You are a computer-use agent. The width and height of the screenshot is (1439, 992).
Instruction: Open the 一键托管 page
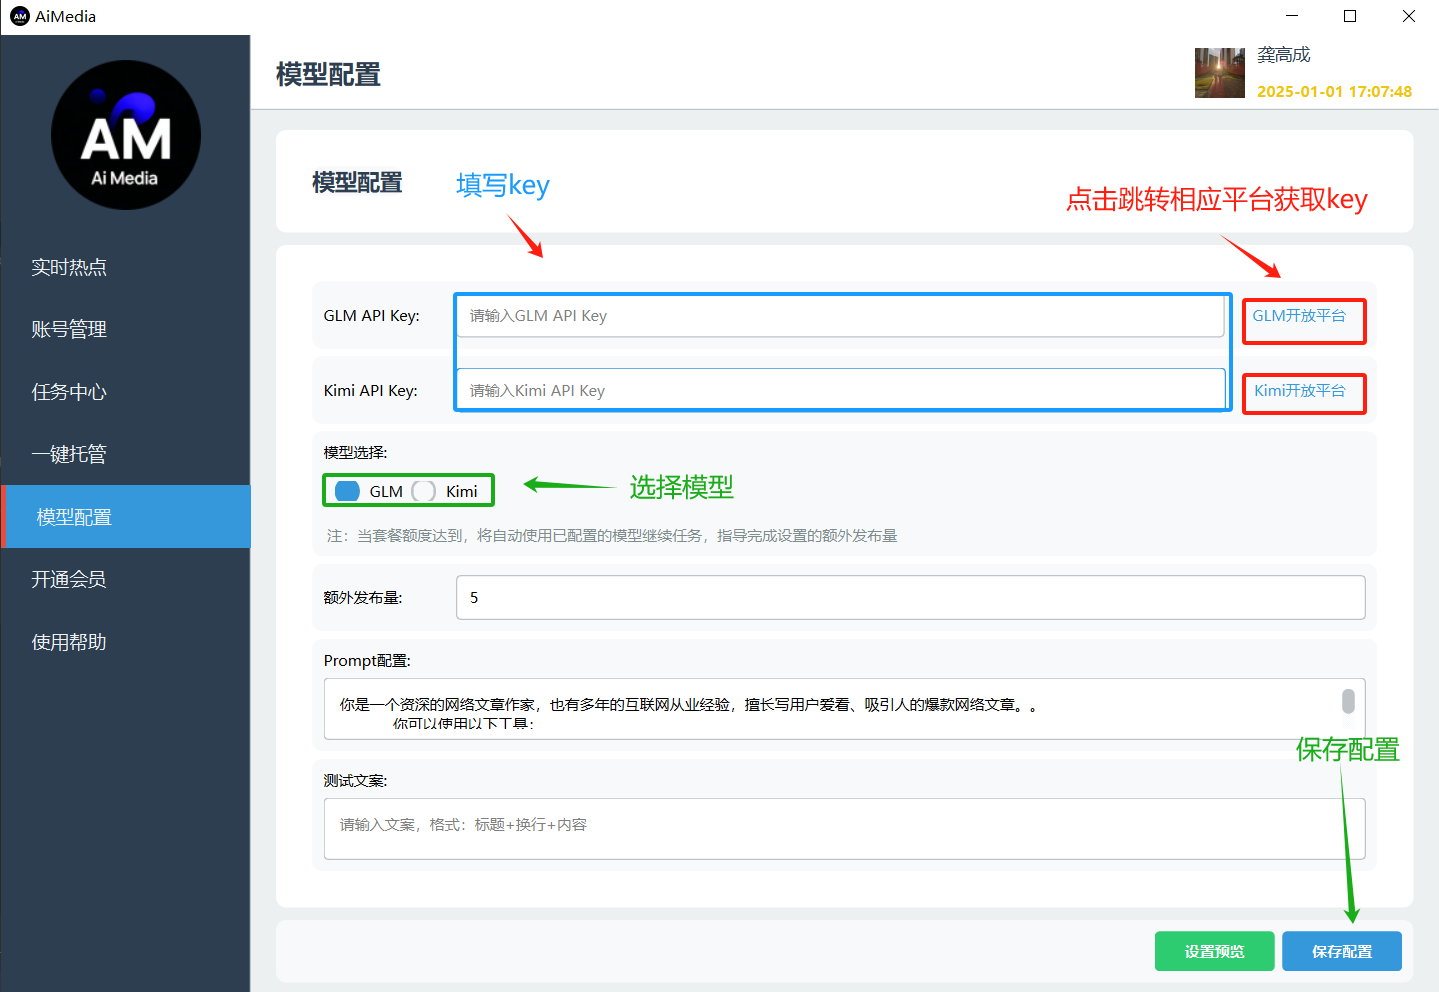(x=68, y=454)
